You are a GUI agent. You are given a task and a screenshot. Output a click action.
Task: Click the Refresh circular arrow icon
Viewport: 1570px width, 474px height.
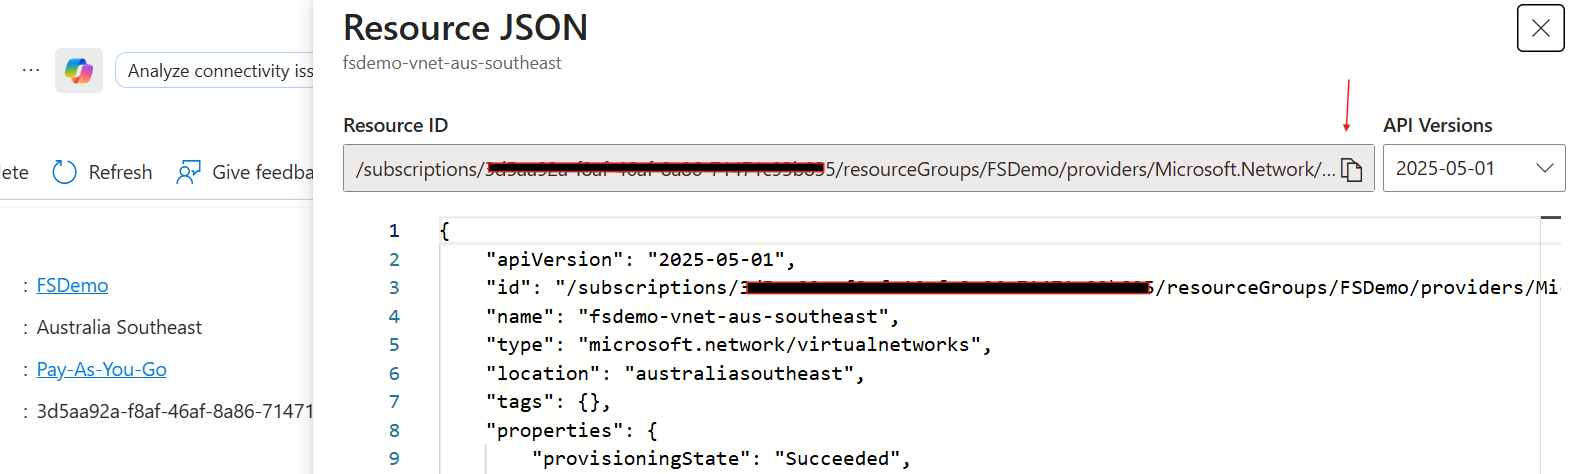(x=64, y=172)
